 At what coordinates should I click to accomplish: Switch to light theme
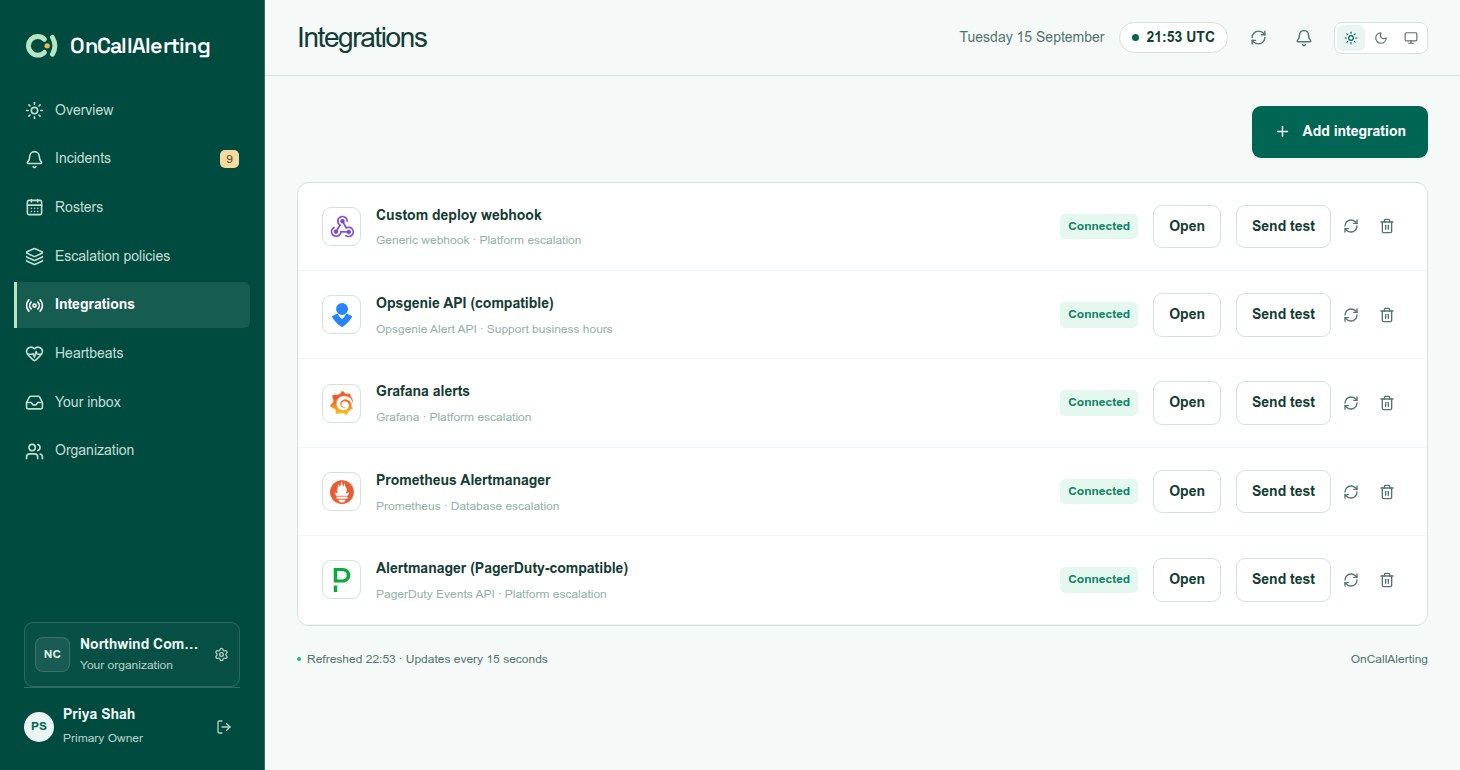(1351, 38)
